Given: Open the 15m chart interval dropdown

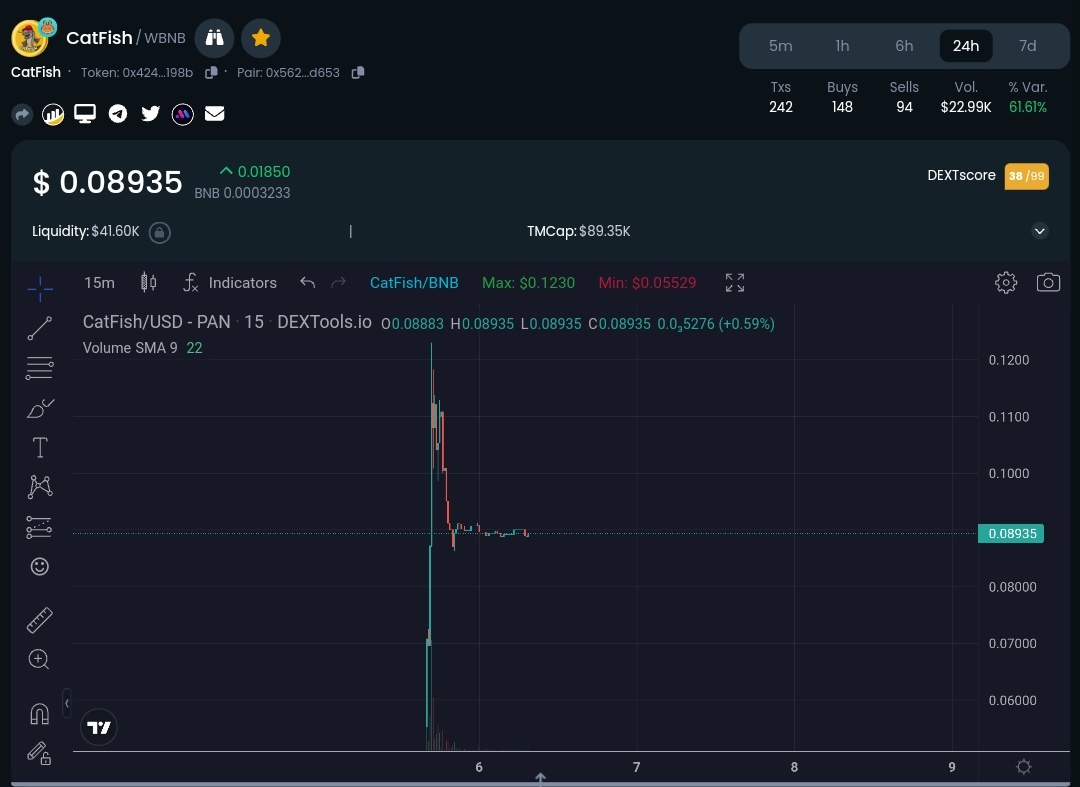Looking at the screenshot, I should (99, 283).
